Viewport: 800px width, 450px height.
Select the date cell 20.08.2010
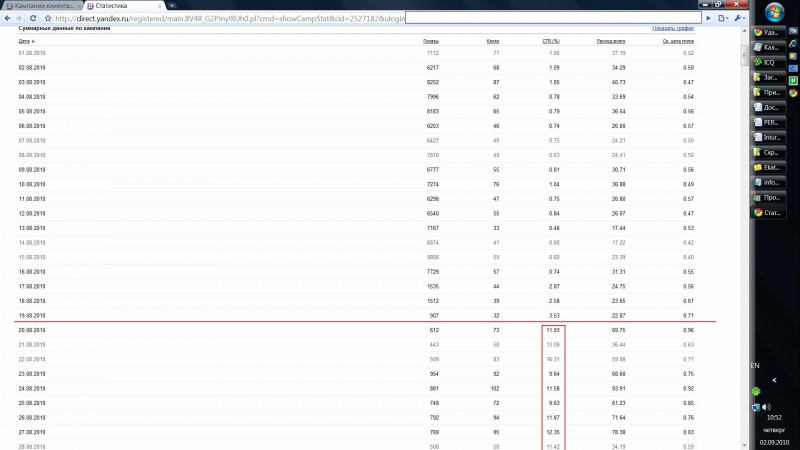pyautogui.click(x=32, y=331)
